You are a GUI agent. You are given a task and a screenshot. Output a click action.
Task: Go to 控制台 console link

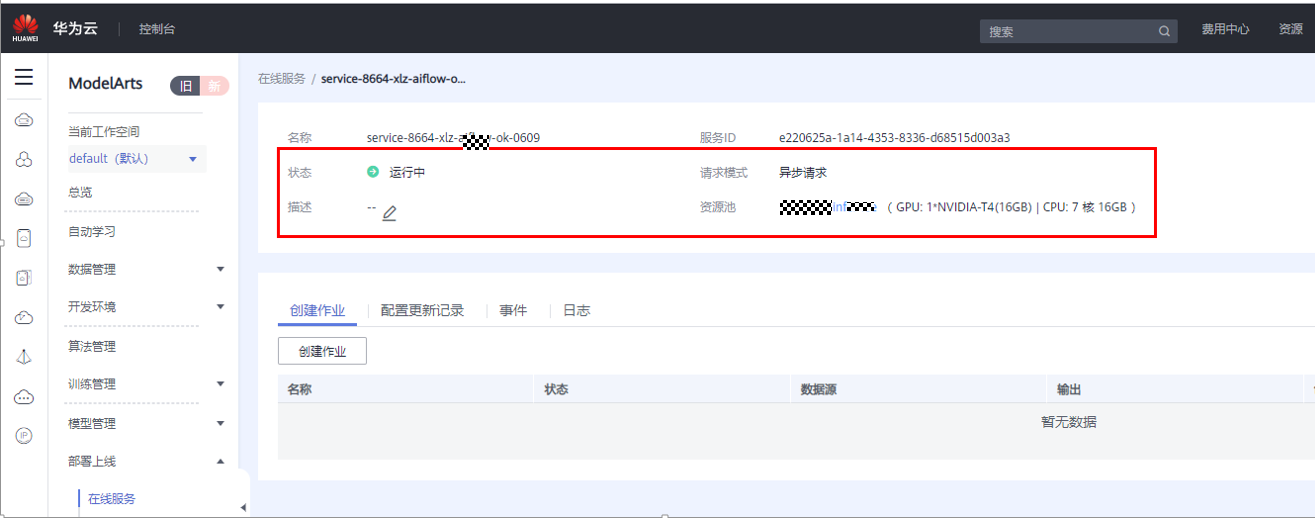coord(157,29)
